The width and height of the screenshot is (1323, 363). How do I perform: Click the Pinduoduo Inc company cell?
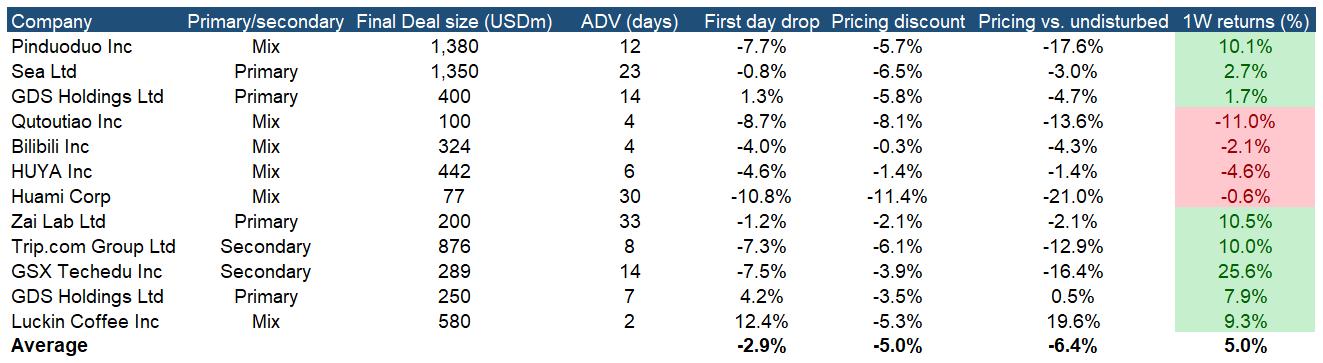[72, 47]
